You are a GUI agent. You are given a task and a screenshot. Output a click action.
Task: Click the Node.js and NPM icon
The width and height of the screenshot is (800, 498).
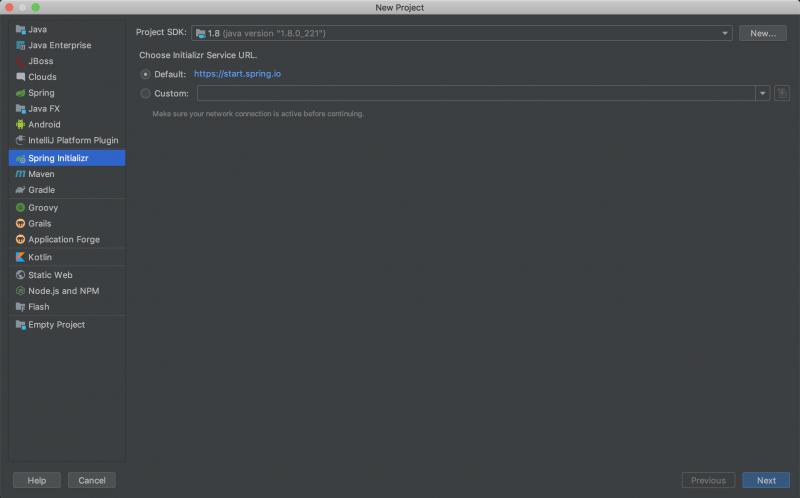20,291
